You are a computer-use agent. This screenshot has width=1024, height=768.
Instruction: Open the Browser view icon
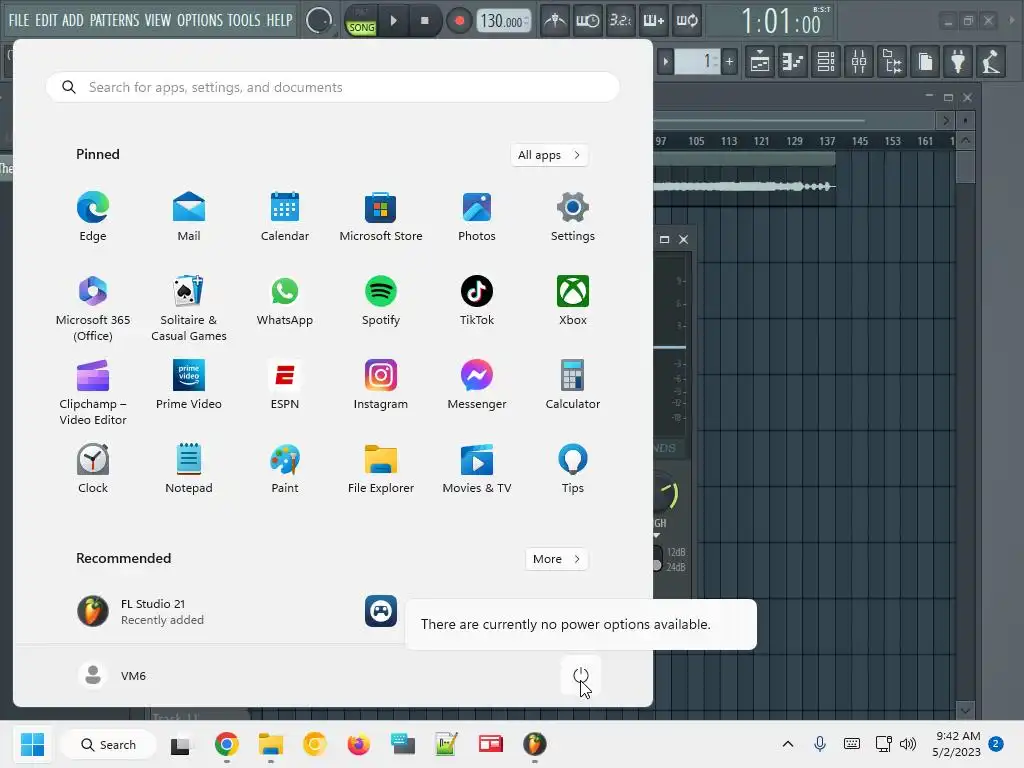pos(892,62)
